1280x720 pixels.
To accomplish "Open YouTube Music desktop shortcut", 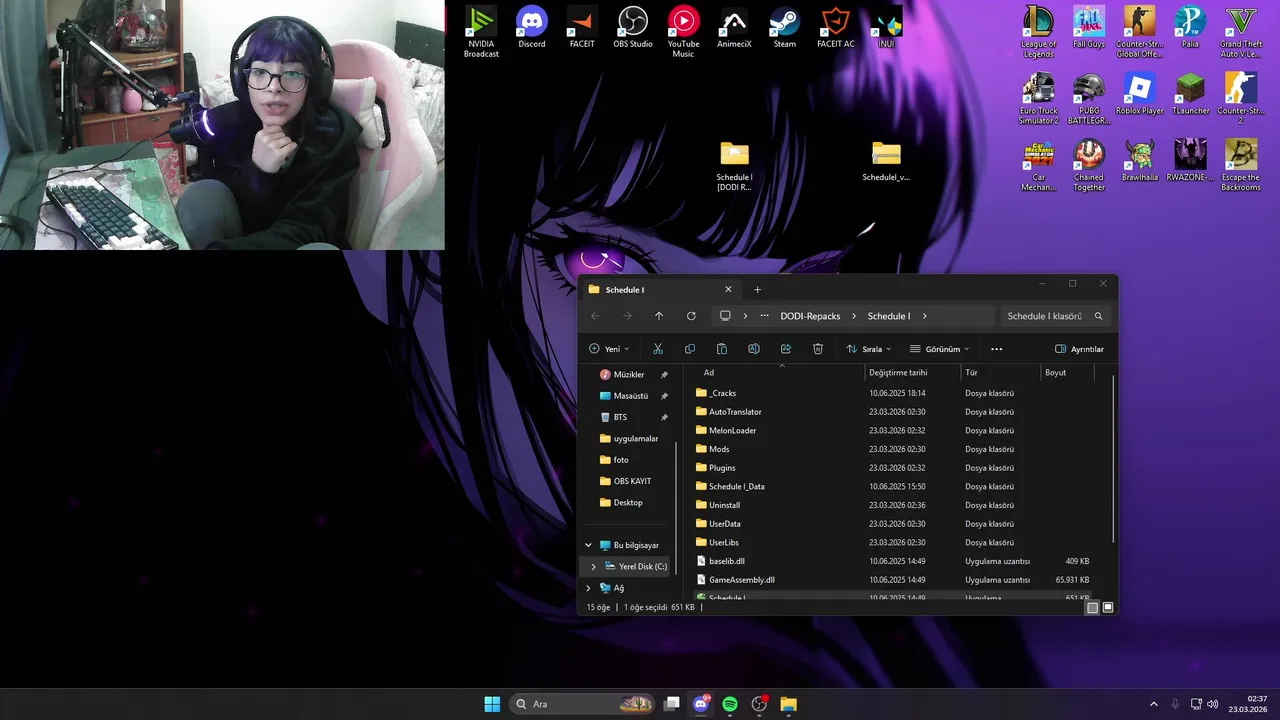I will [683, 32].
